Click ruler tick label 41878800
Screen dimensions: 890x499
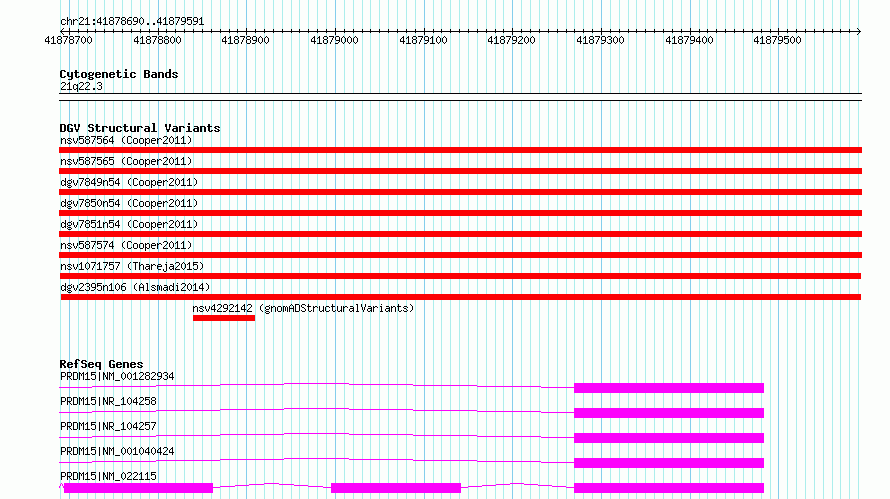coord(157,40)
